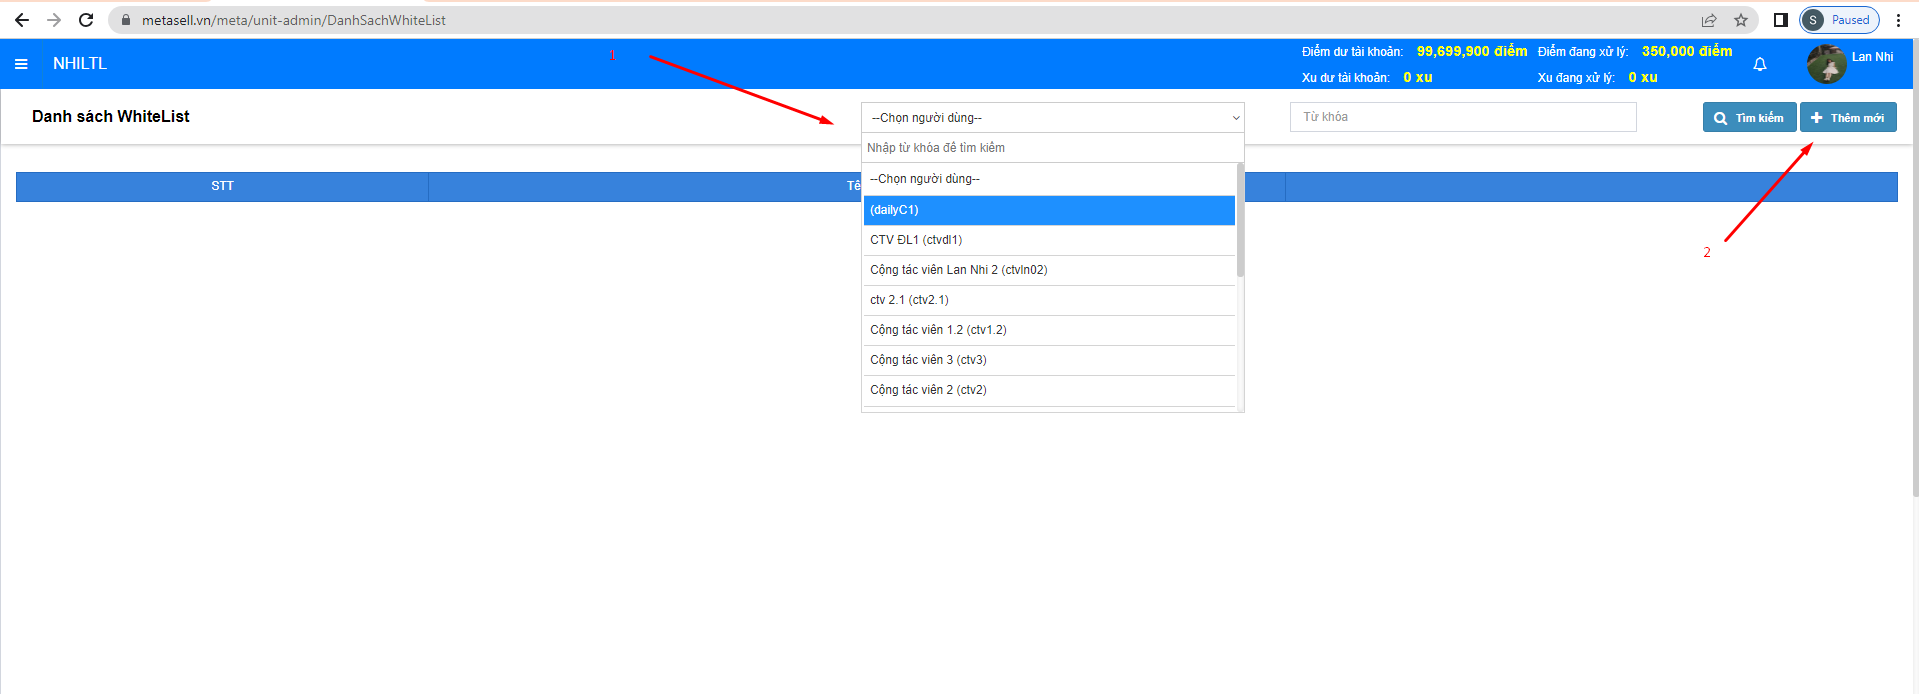Click the Tìm kiếm search button
Image resolution: width=1919 pixels, height=694 pixels.
pyautogui.click(x=1749, y=118)
